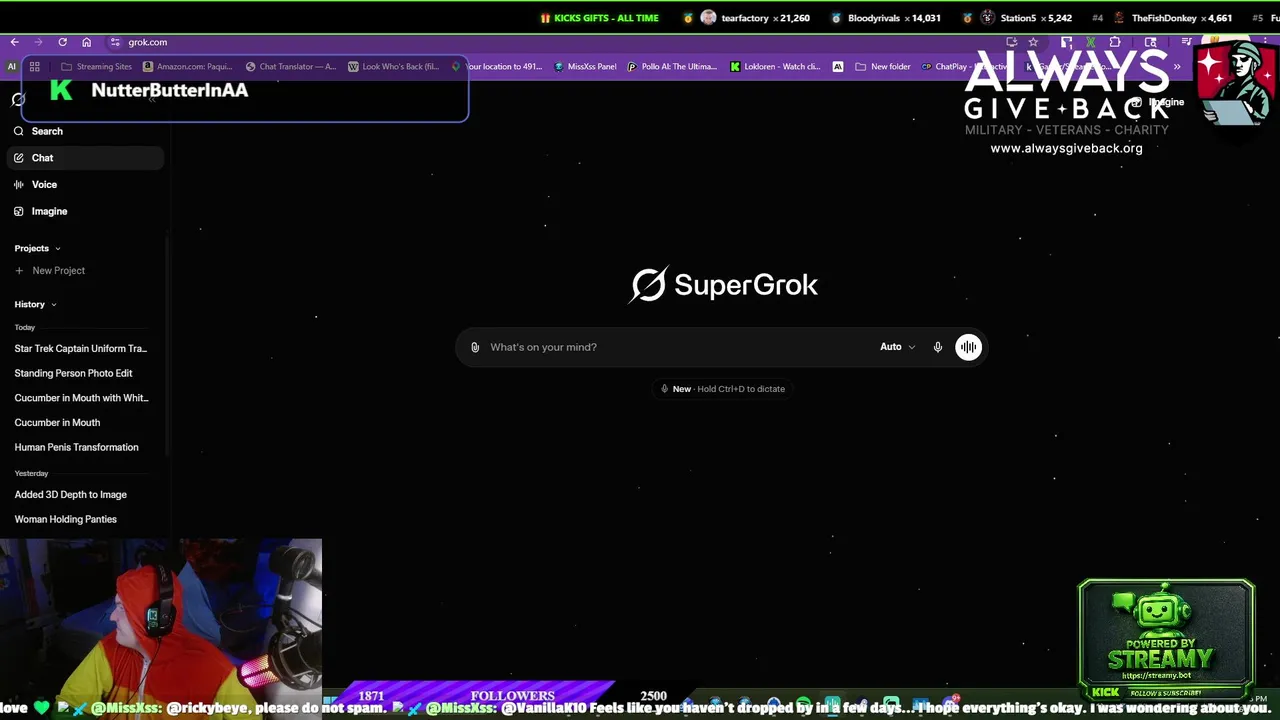Collapse the Projects section
Image resolution: width=1280 pixels, height=720 pixels.
[38, 248]
